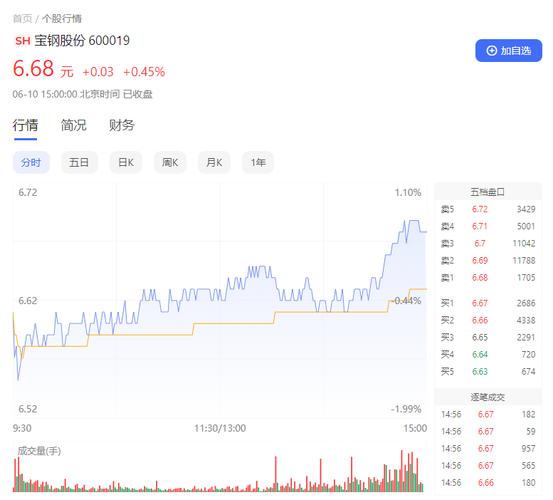Viewport: 553px width, 500px height.
Task: Click the SH exchange badge
Action: click(23, 41)
